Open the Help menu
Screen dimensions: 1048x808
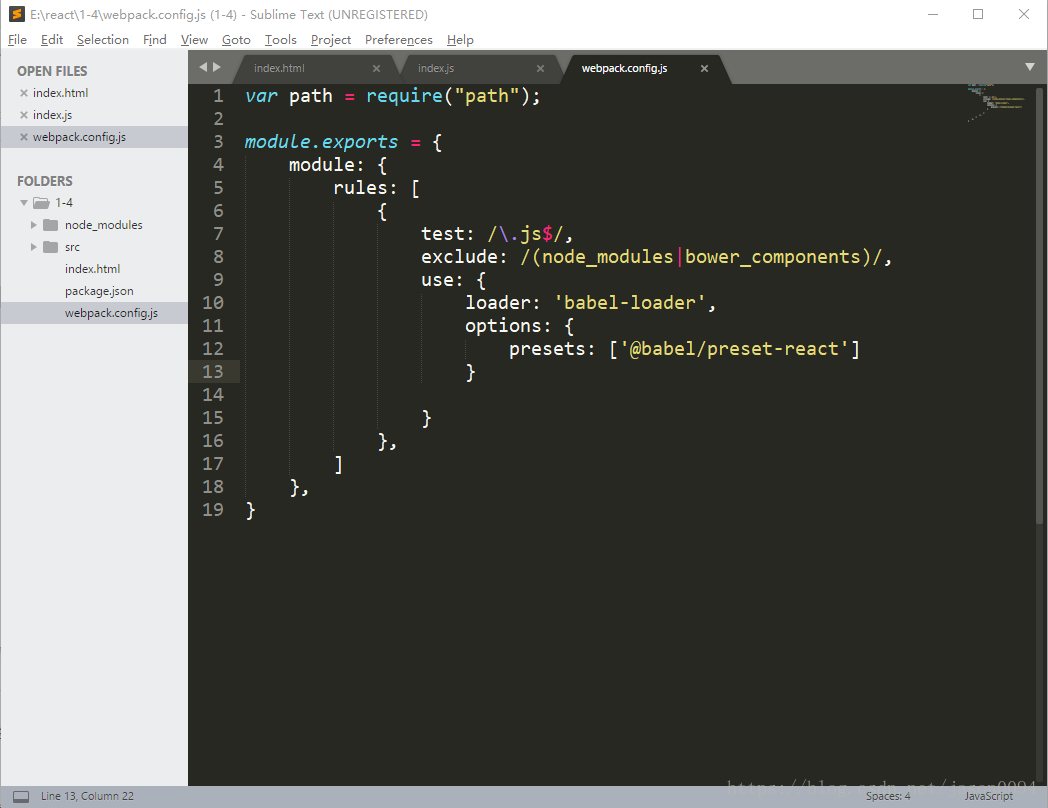point(460,40)
